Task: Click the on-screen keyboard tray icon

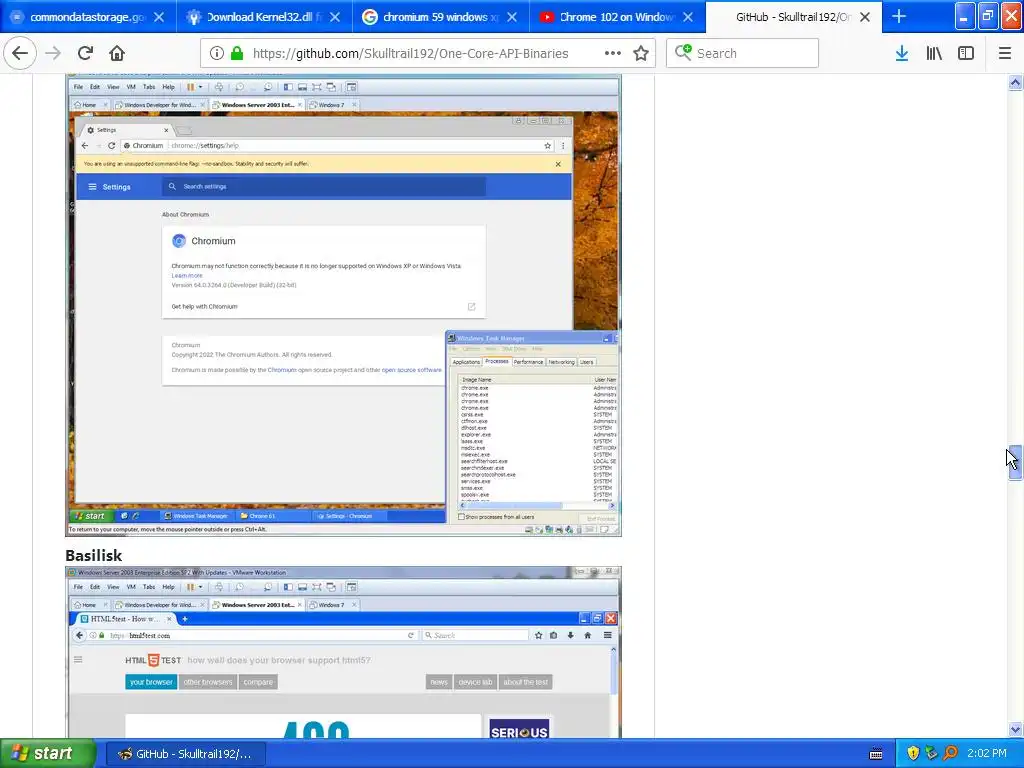Action: pos(876,754)
